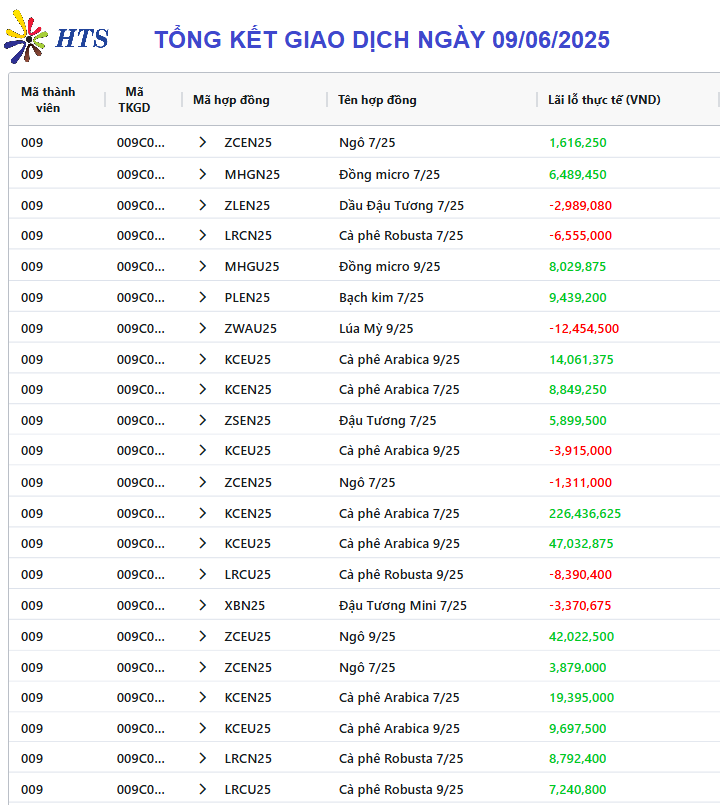Sort by the Mã hợp đồng column header
The width and height of the screenshot is (720, 807).
click(x=231, y=100)
